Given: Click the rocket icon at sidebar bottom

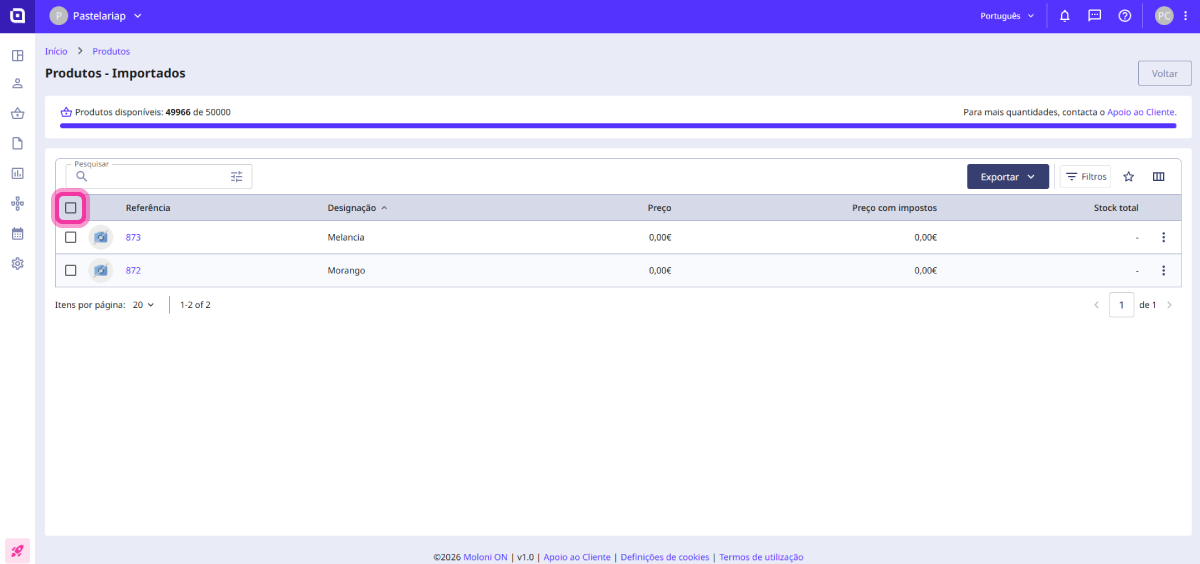Looking at the screenshot, I should (x=17, y=550).
